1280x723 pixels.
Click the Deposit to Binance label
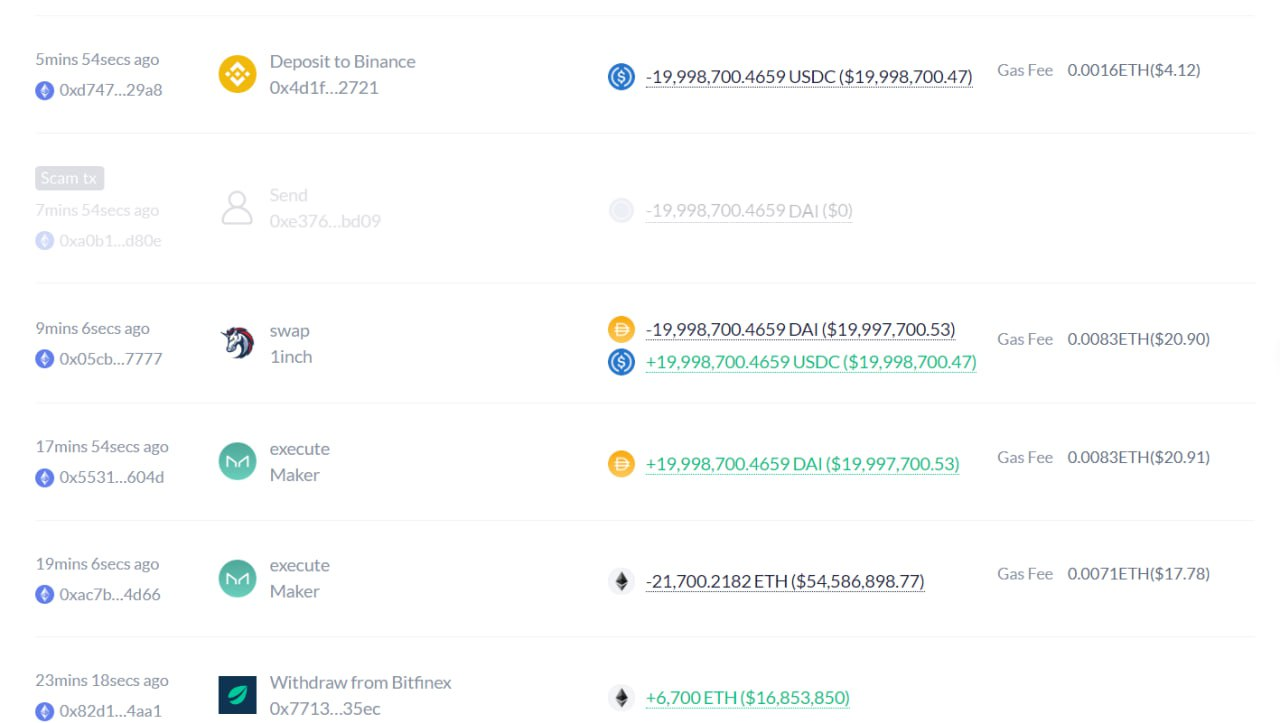click(343, 62)
